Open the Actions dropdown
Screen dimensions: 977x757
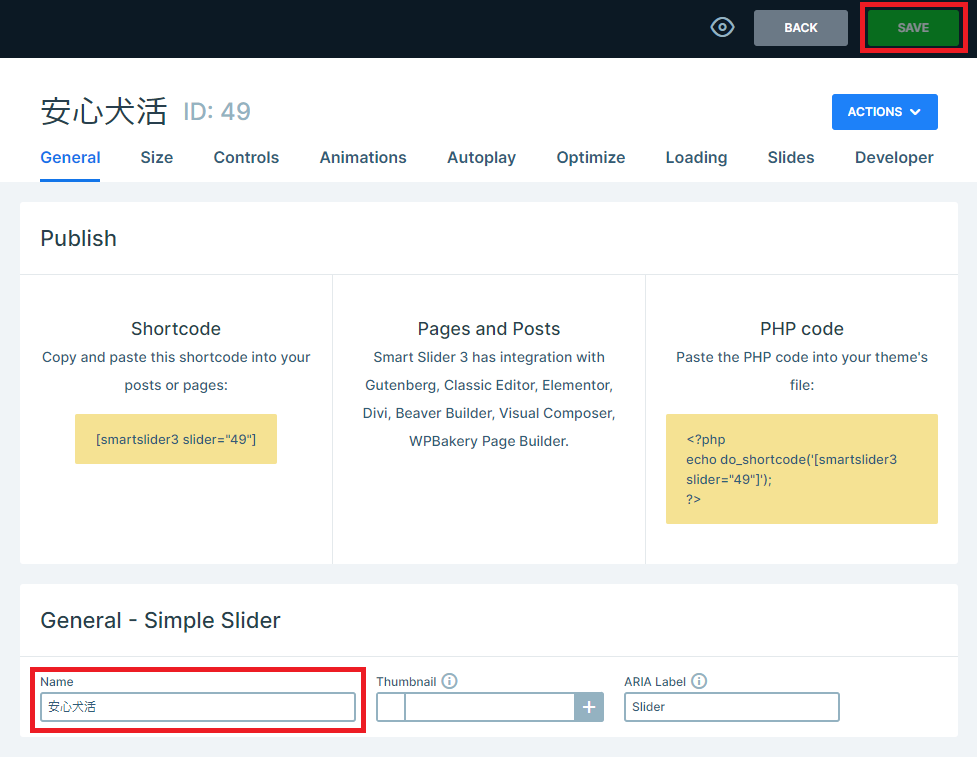(884, 112)
